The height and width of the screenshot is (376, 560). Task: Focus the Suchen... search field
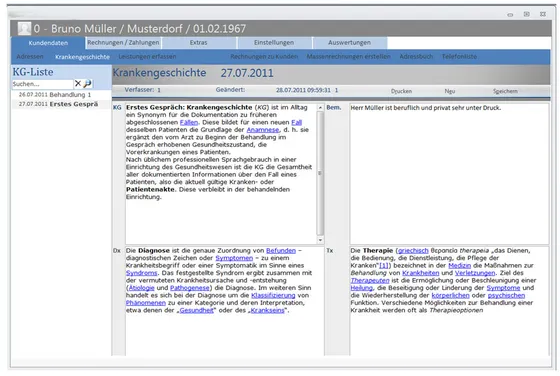point(42,84)
